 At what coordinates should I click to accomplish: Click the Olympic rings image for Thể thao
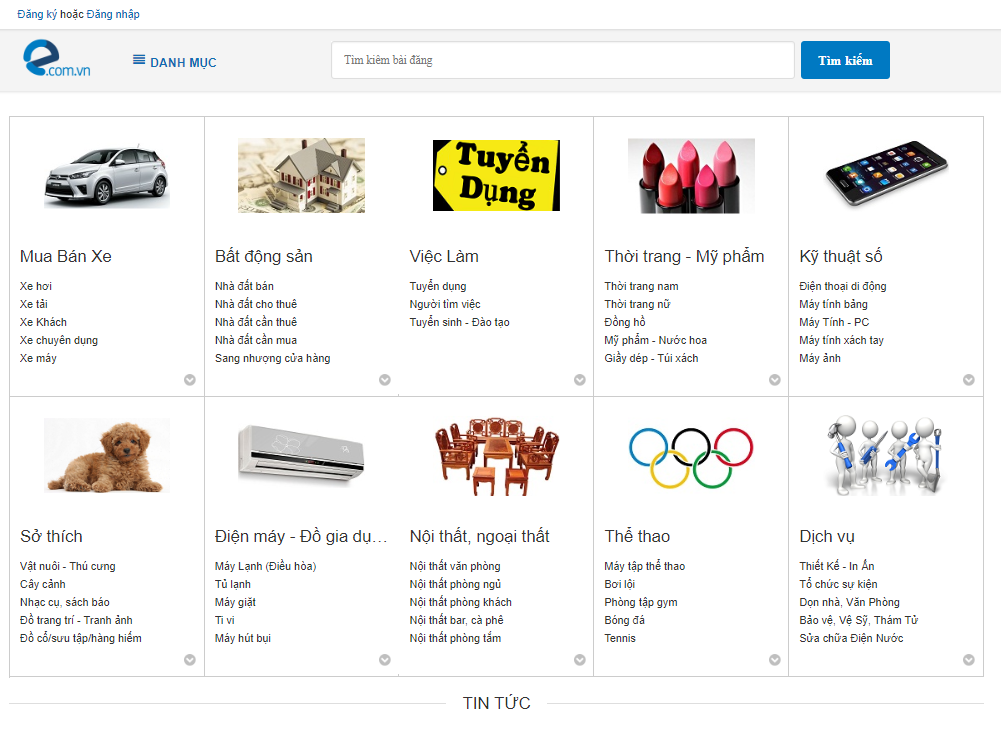(691, 457)
